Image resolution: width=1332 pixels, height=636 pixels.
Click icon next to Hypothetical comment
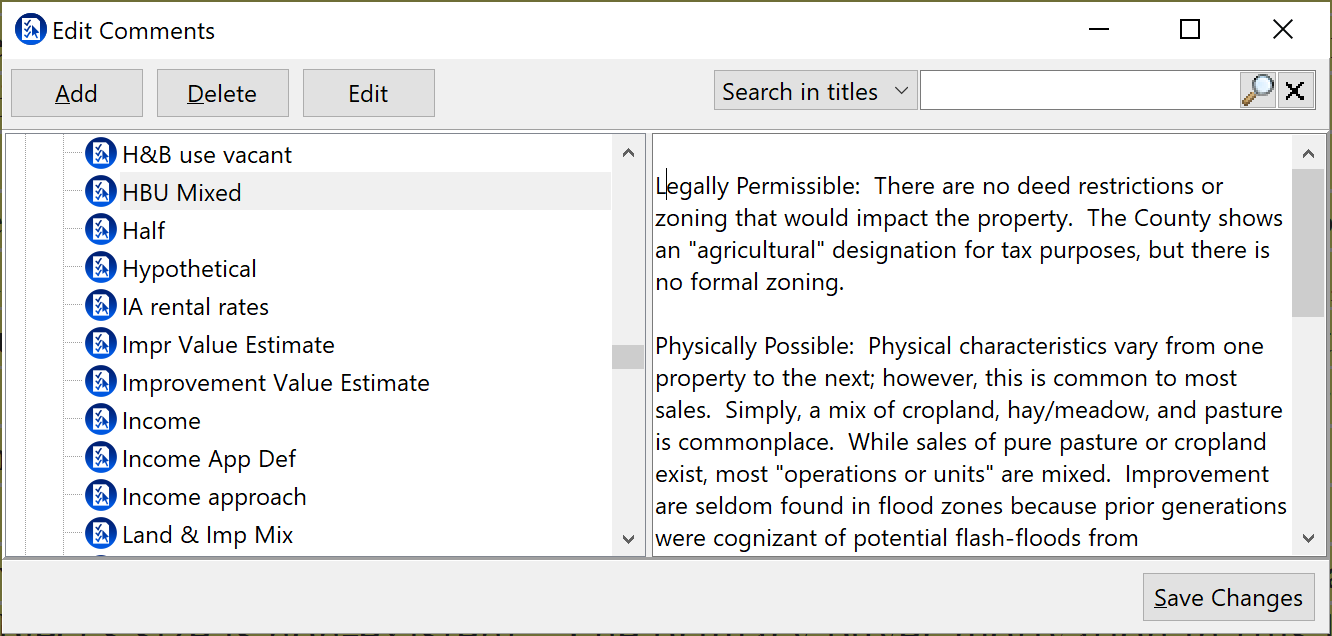[101, 268]
